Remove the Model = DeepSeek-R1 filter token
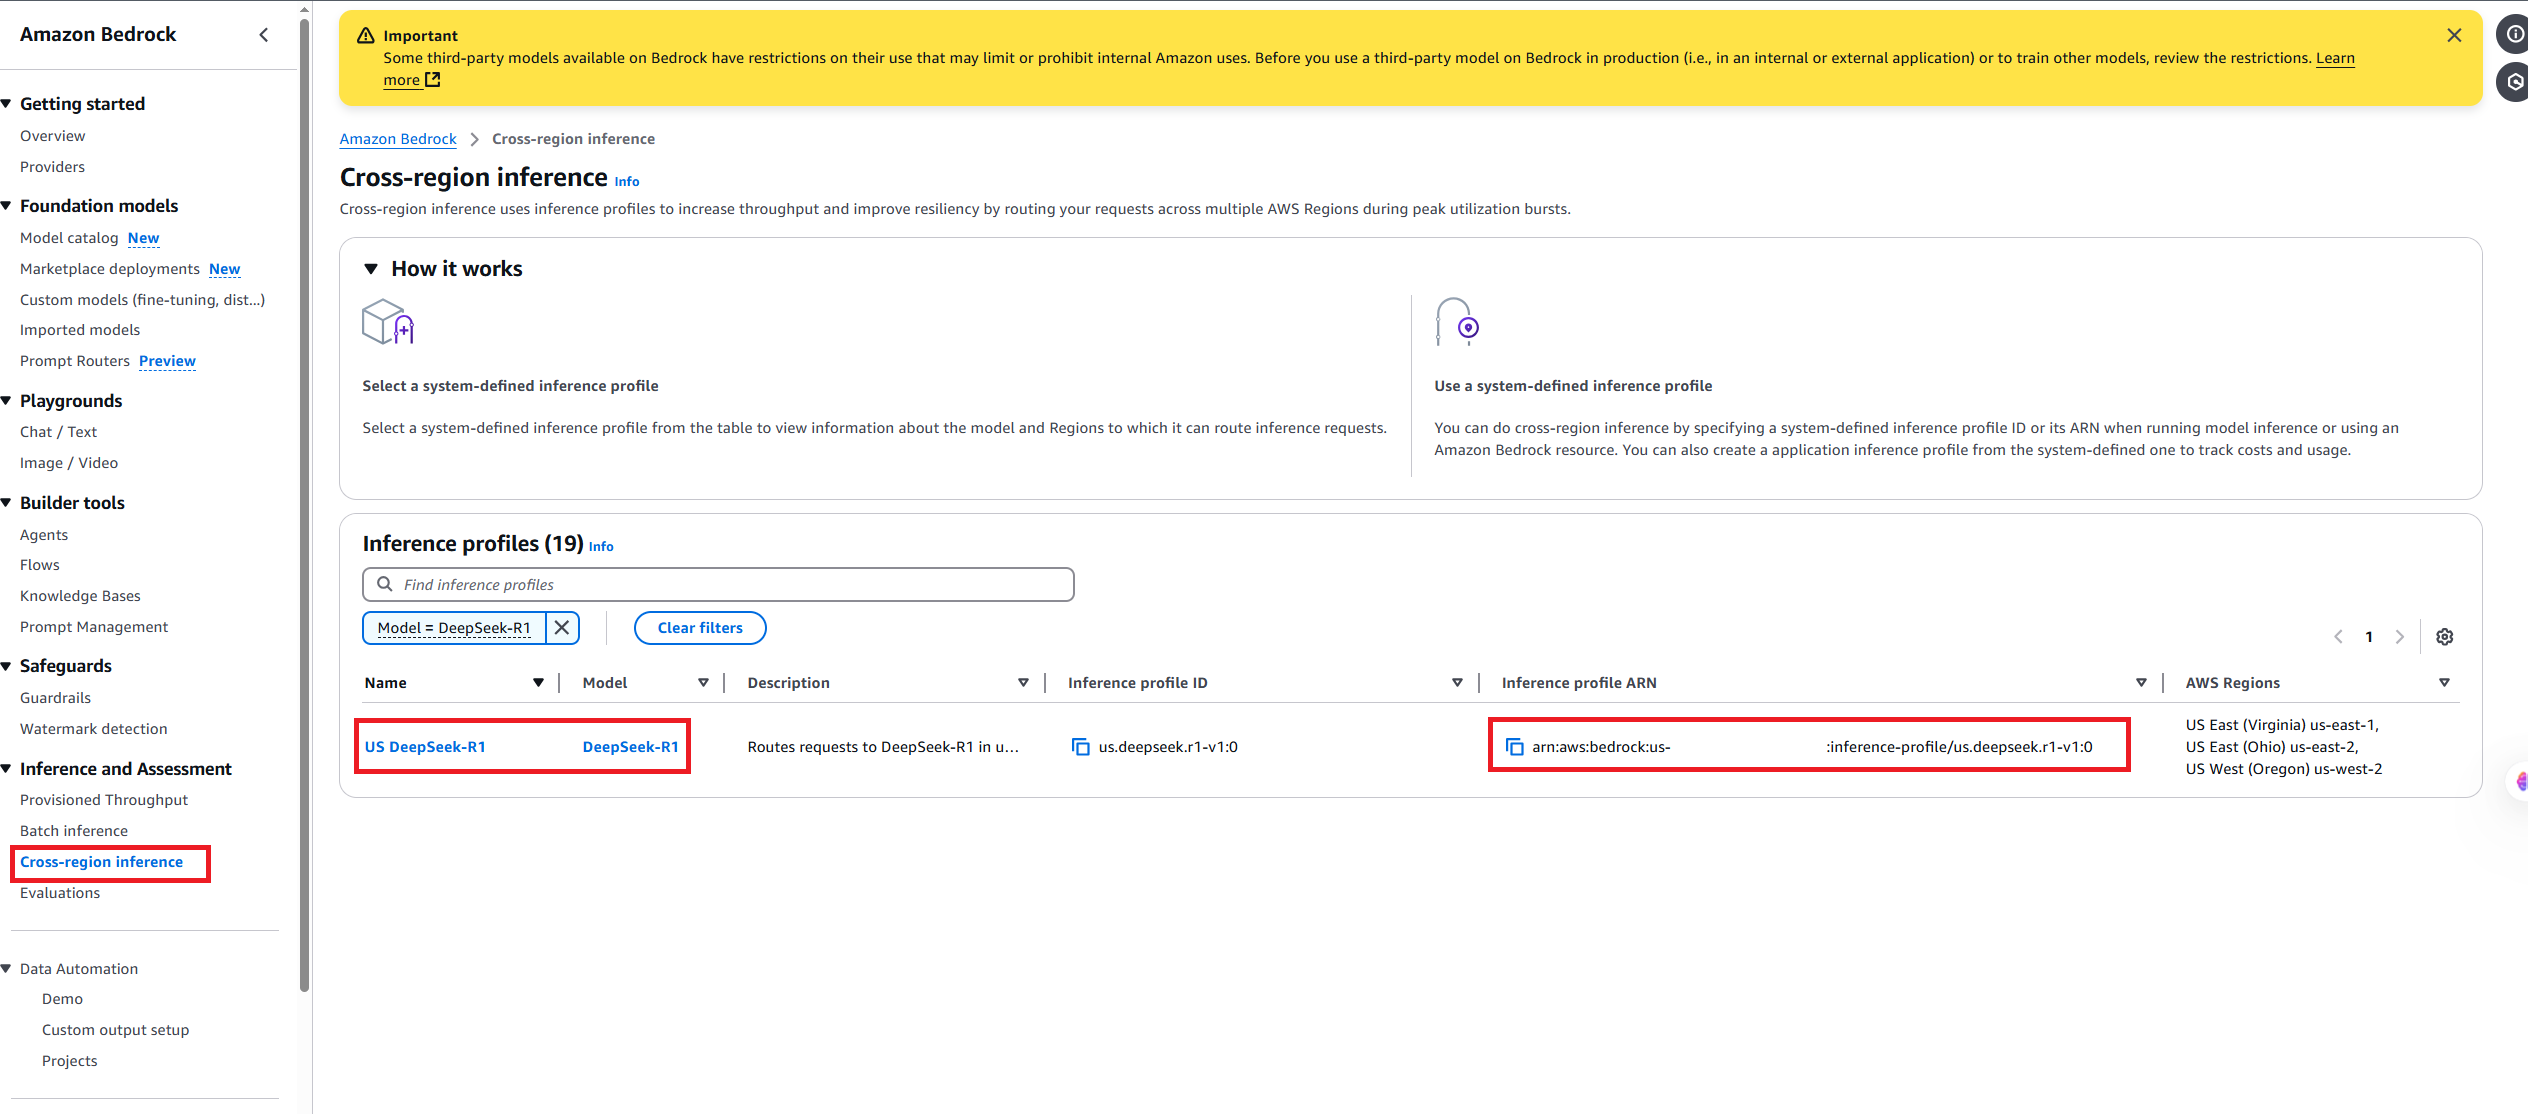Viewport: 2528px width, 1114px height. (562, 628)
